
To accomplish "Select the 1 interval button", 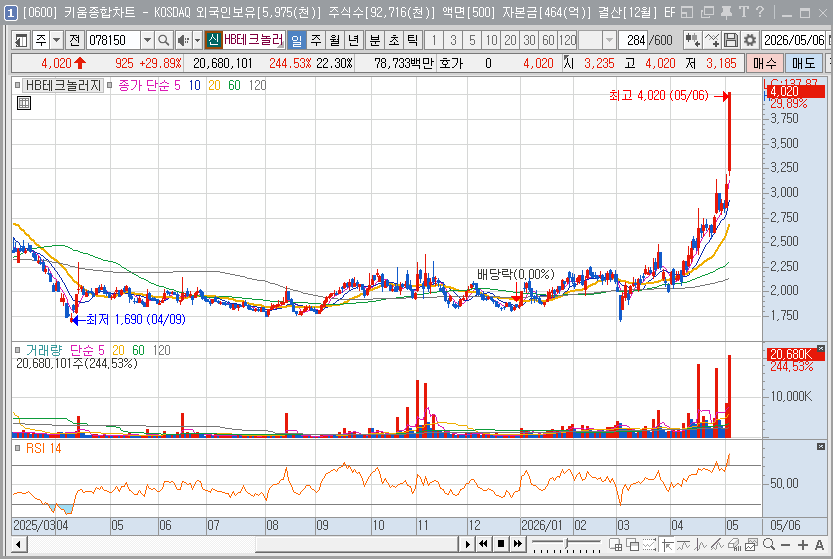I will click(x=434, y=40).
